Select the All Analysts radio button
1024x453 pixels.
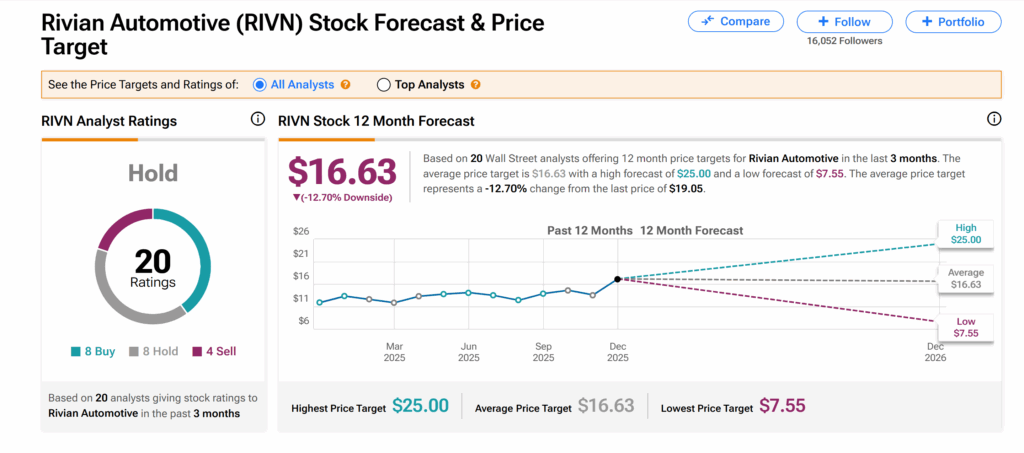tap(260, 85)
